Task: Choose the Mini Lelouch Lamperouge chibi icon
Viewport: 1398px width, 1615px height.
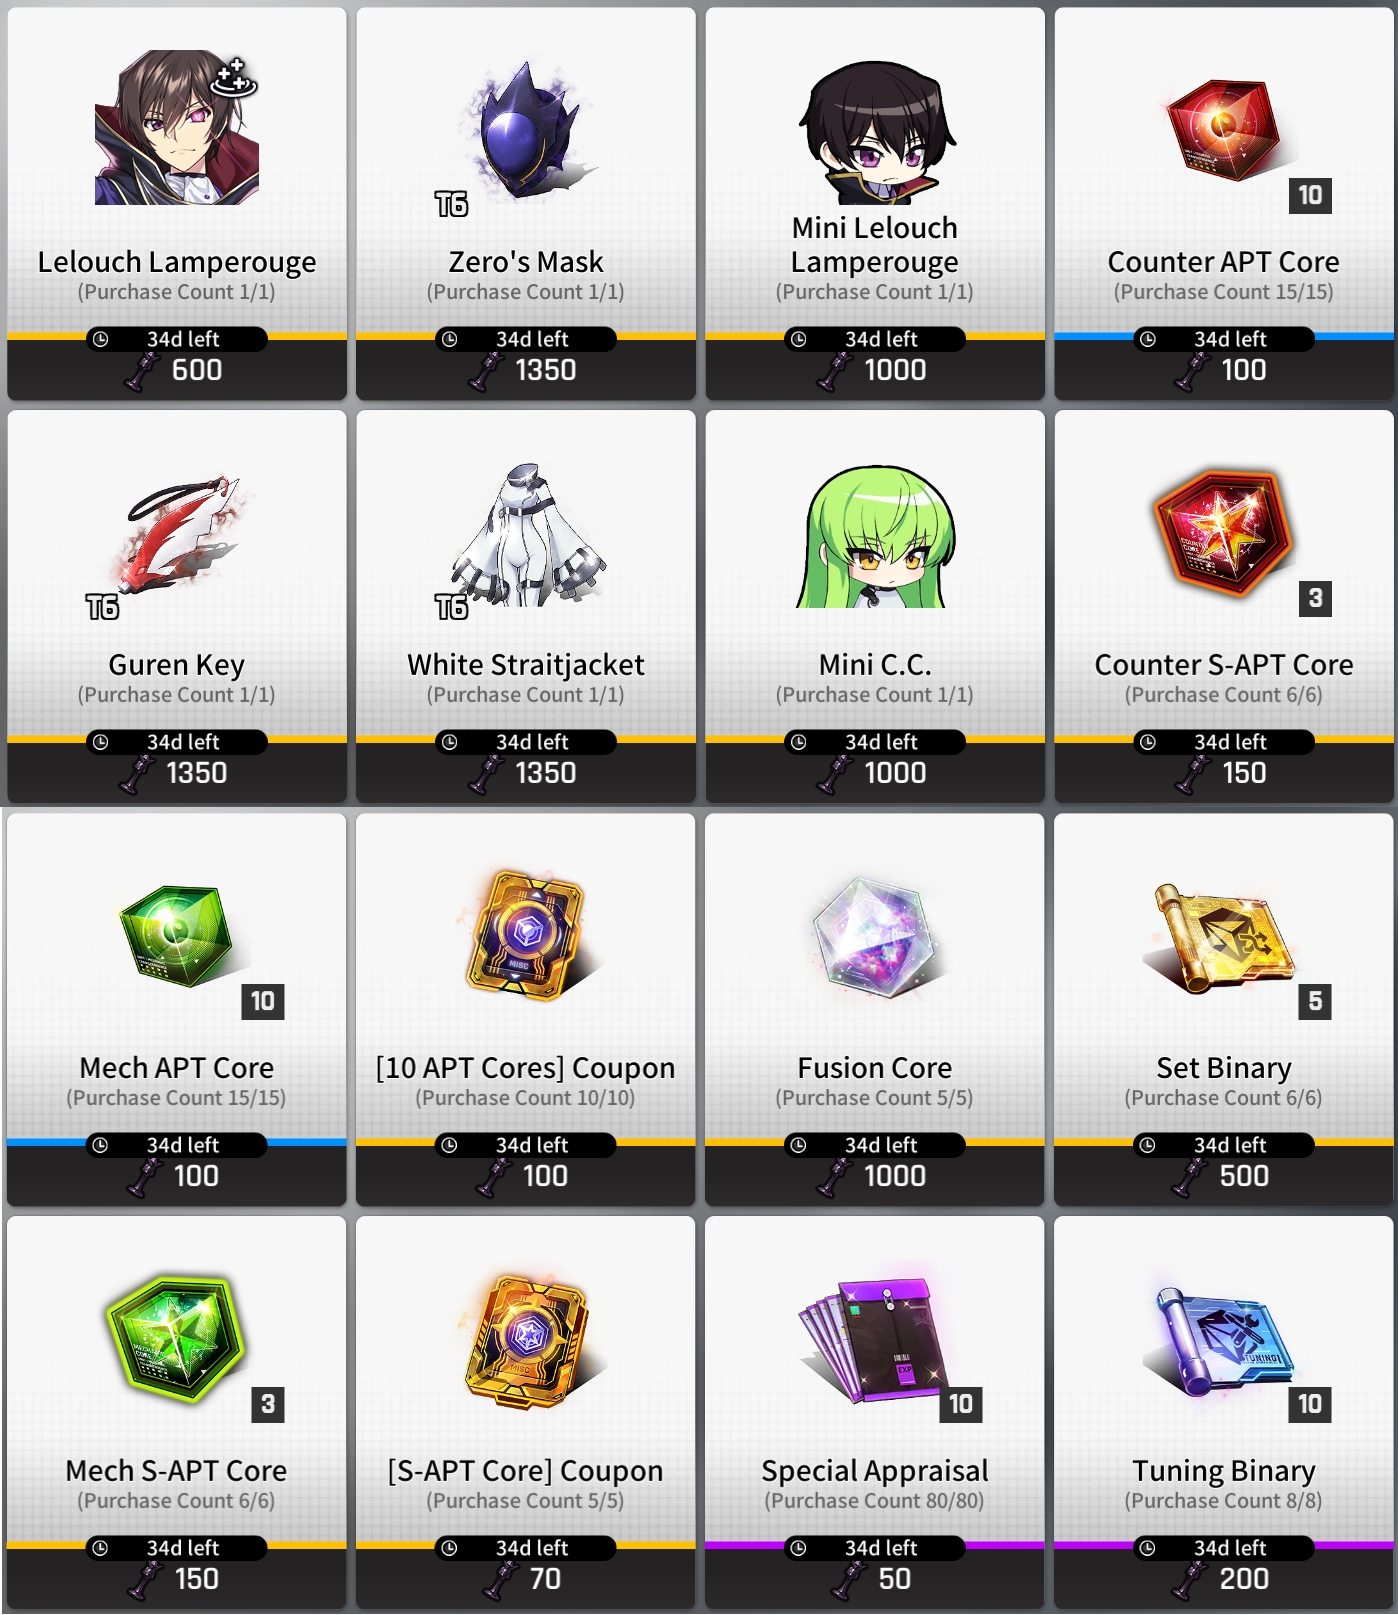Action: [876, 133]
